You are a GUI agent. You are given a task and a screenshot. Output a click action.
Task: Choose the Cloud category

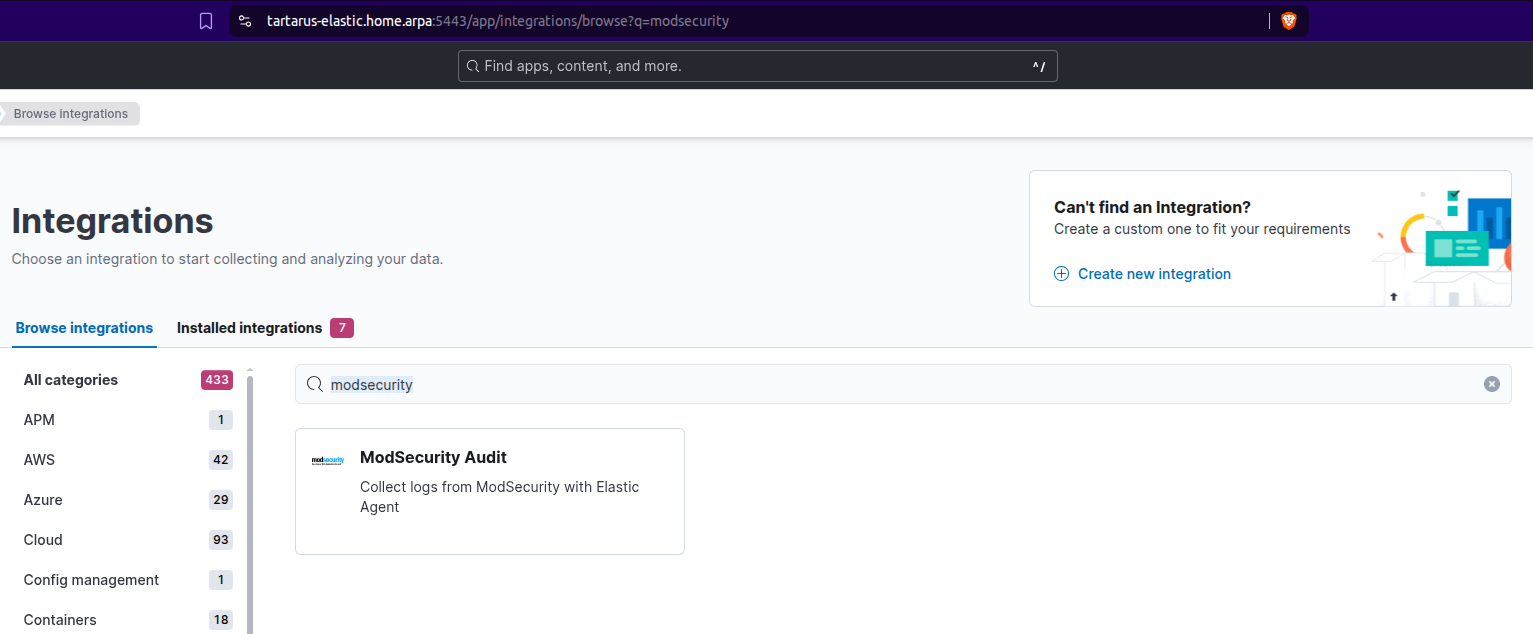coord(43,540)
